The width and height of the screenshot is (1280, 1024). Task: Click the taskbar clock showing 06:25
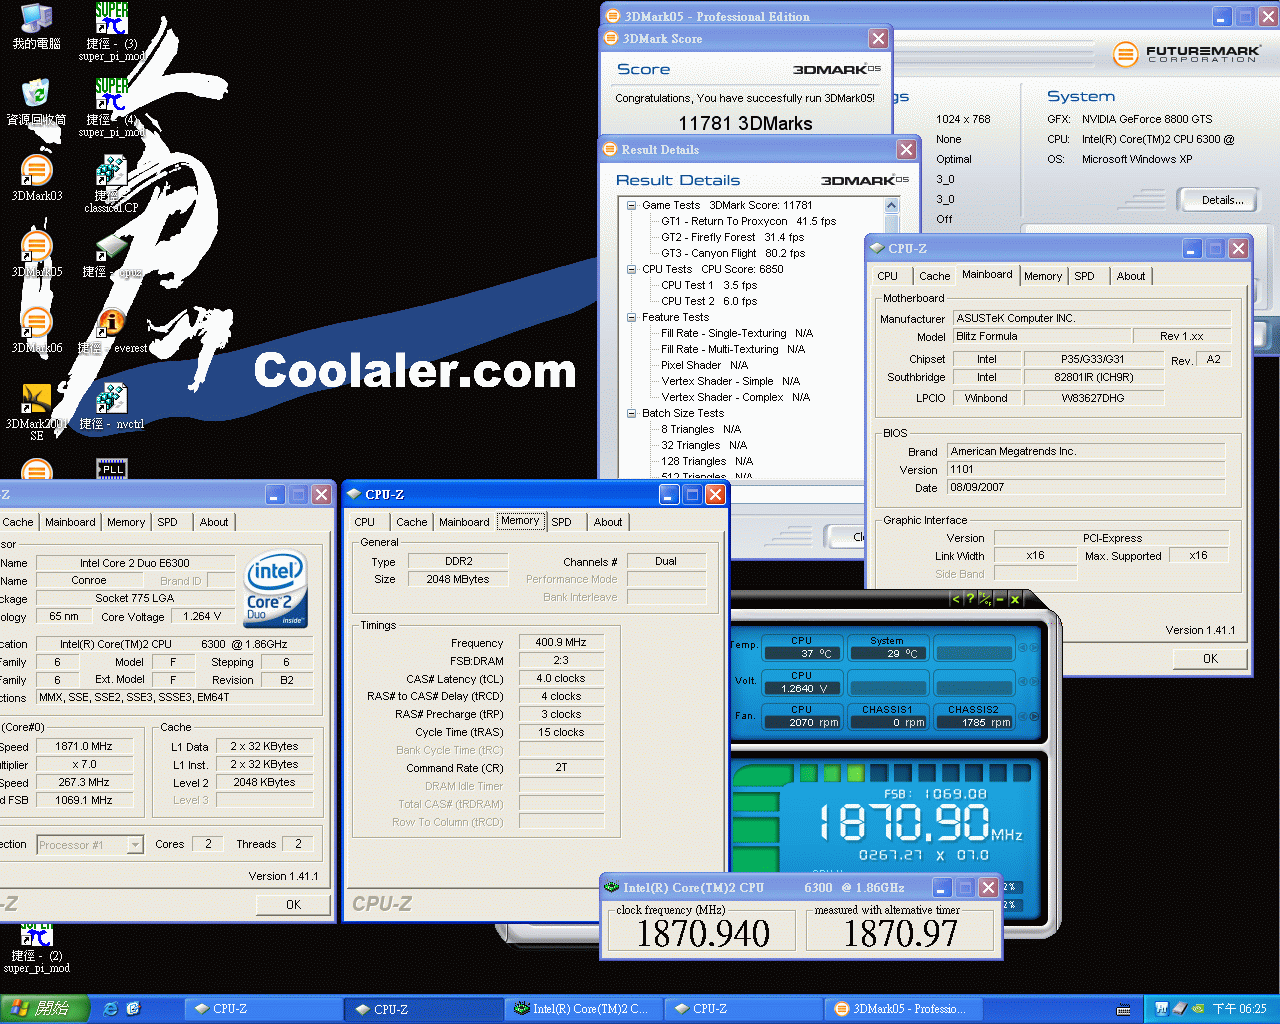[x=1239, y=1009]
